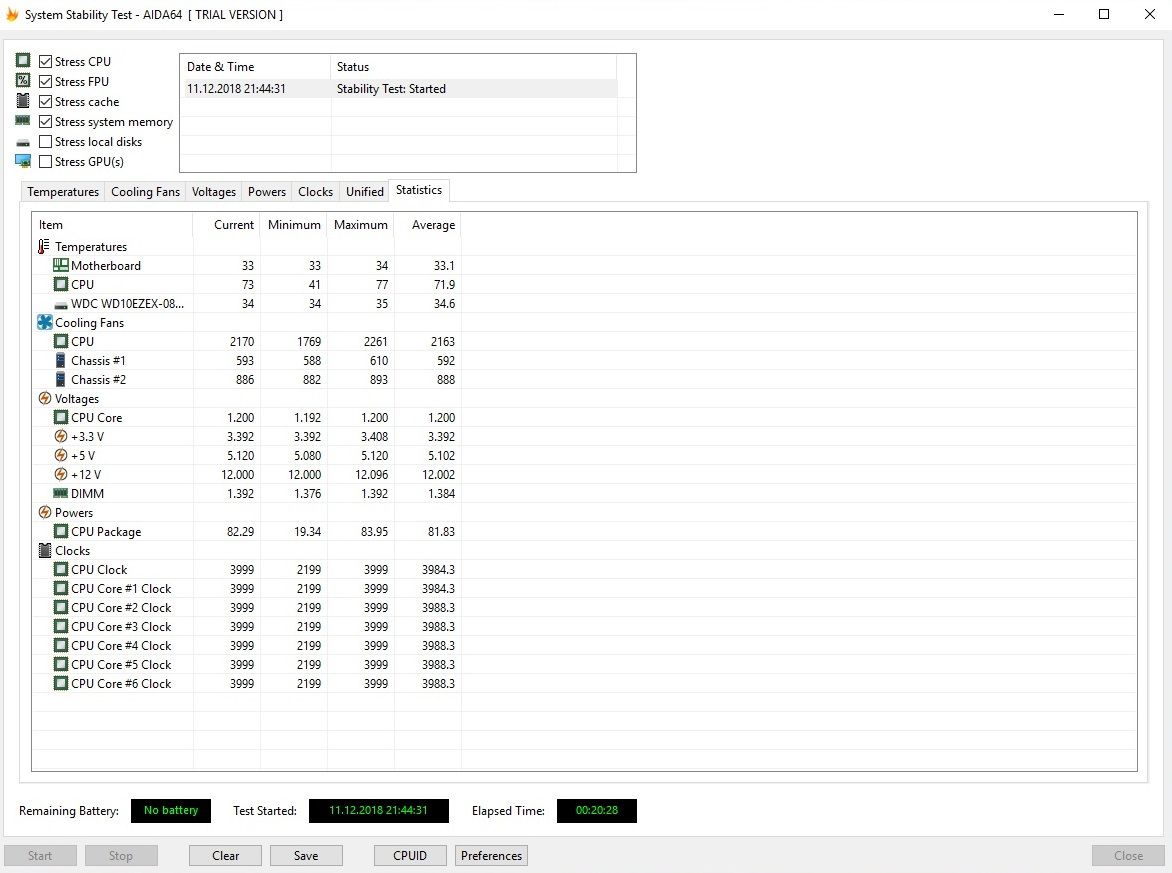This screenshot has width=1172, height=873.
Task: Click the CPU Package chip icon
Action: coord(61,531)
